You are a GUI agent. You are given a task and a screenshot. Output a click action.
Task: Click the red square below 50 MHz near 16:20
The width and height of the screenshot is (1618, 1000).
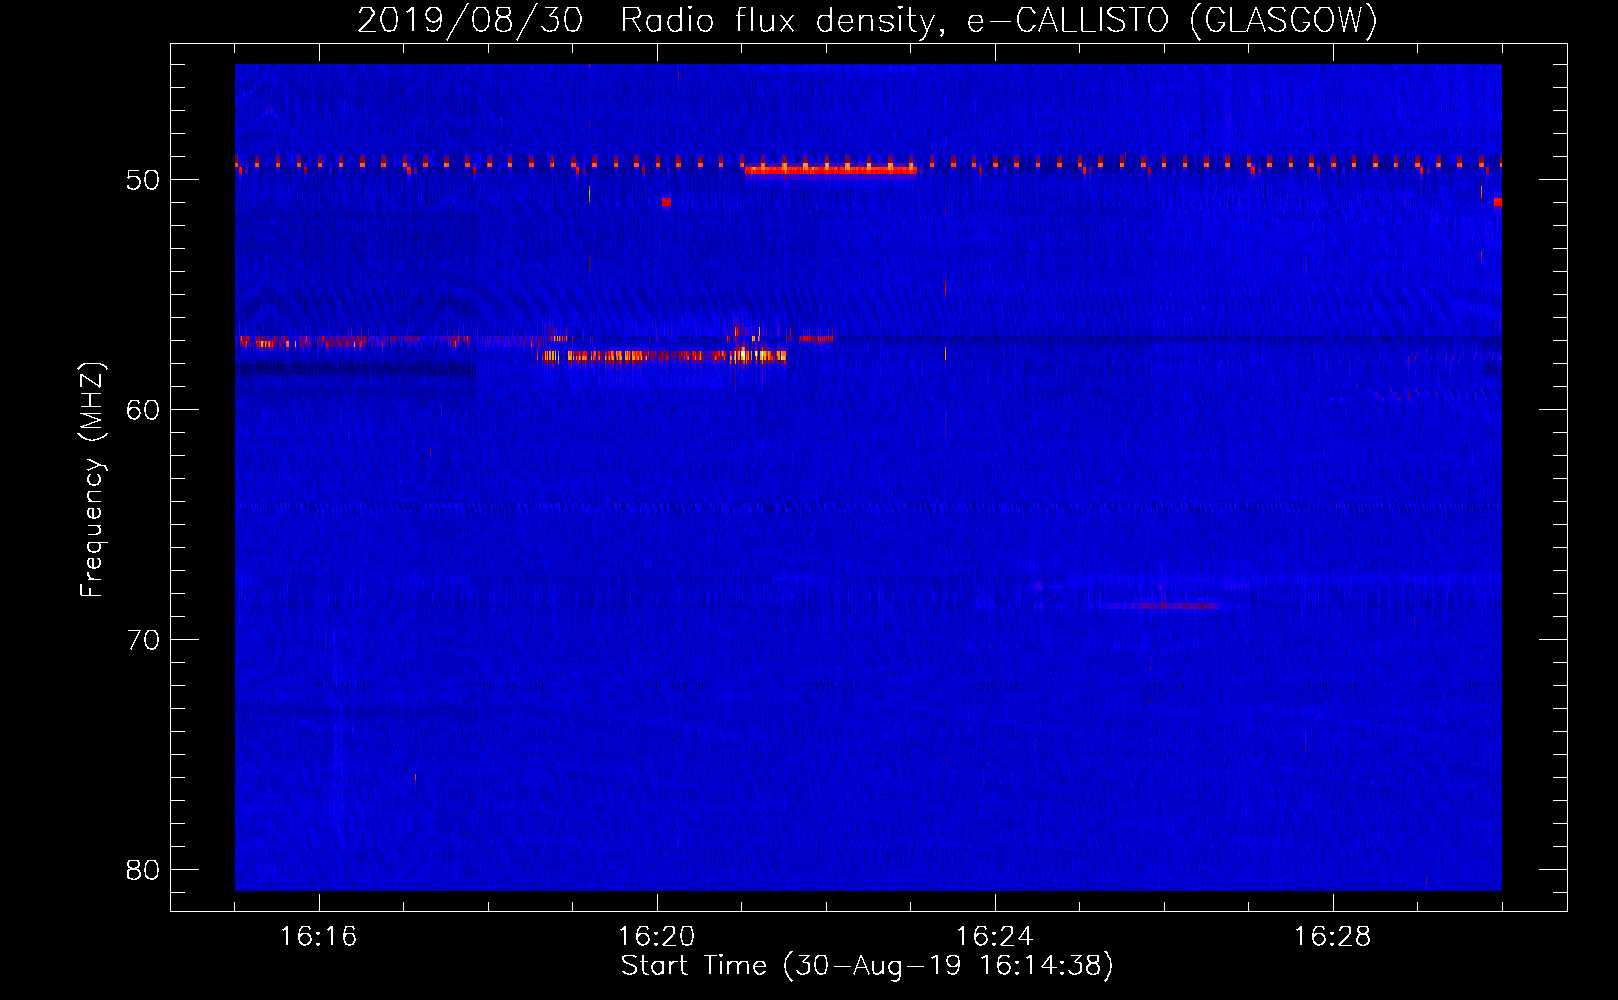[x=666, y=201]
